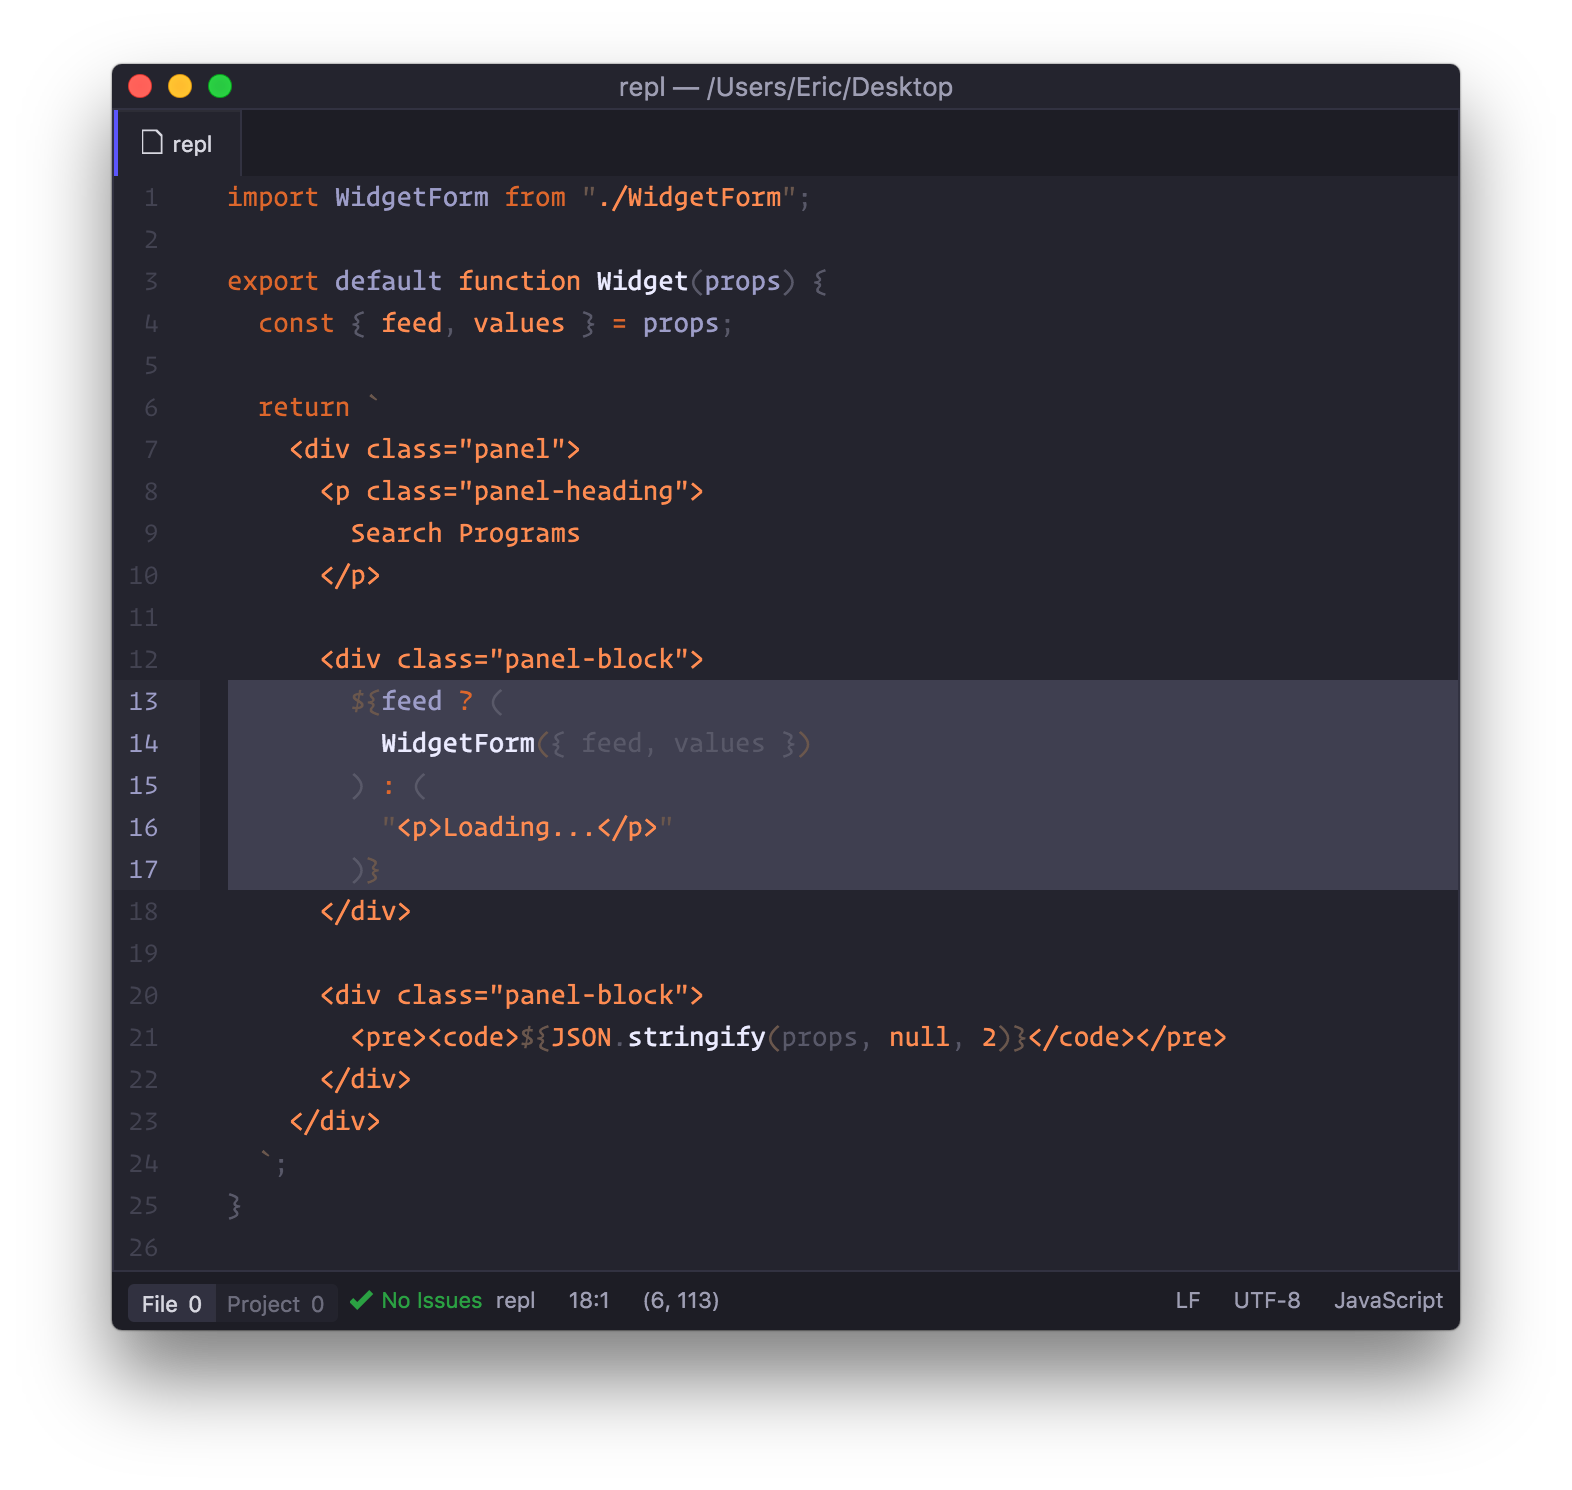Switch to Project 0 linter scope
Viewport: 1572px width, 1490px height.
click(x=275, y=1304)
